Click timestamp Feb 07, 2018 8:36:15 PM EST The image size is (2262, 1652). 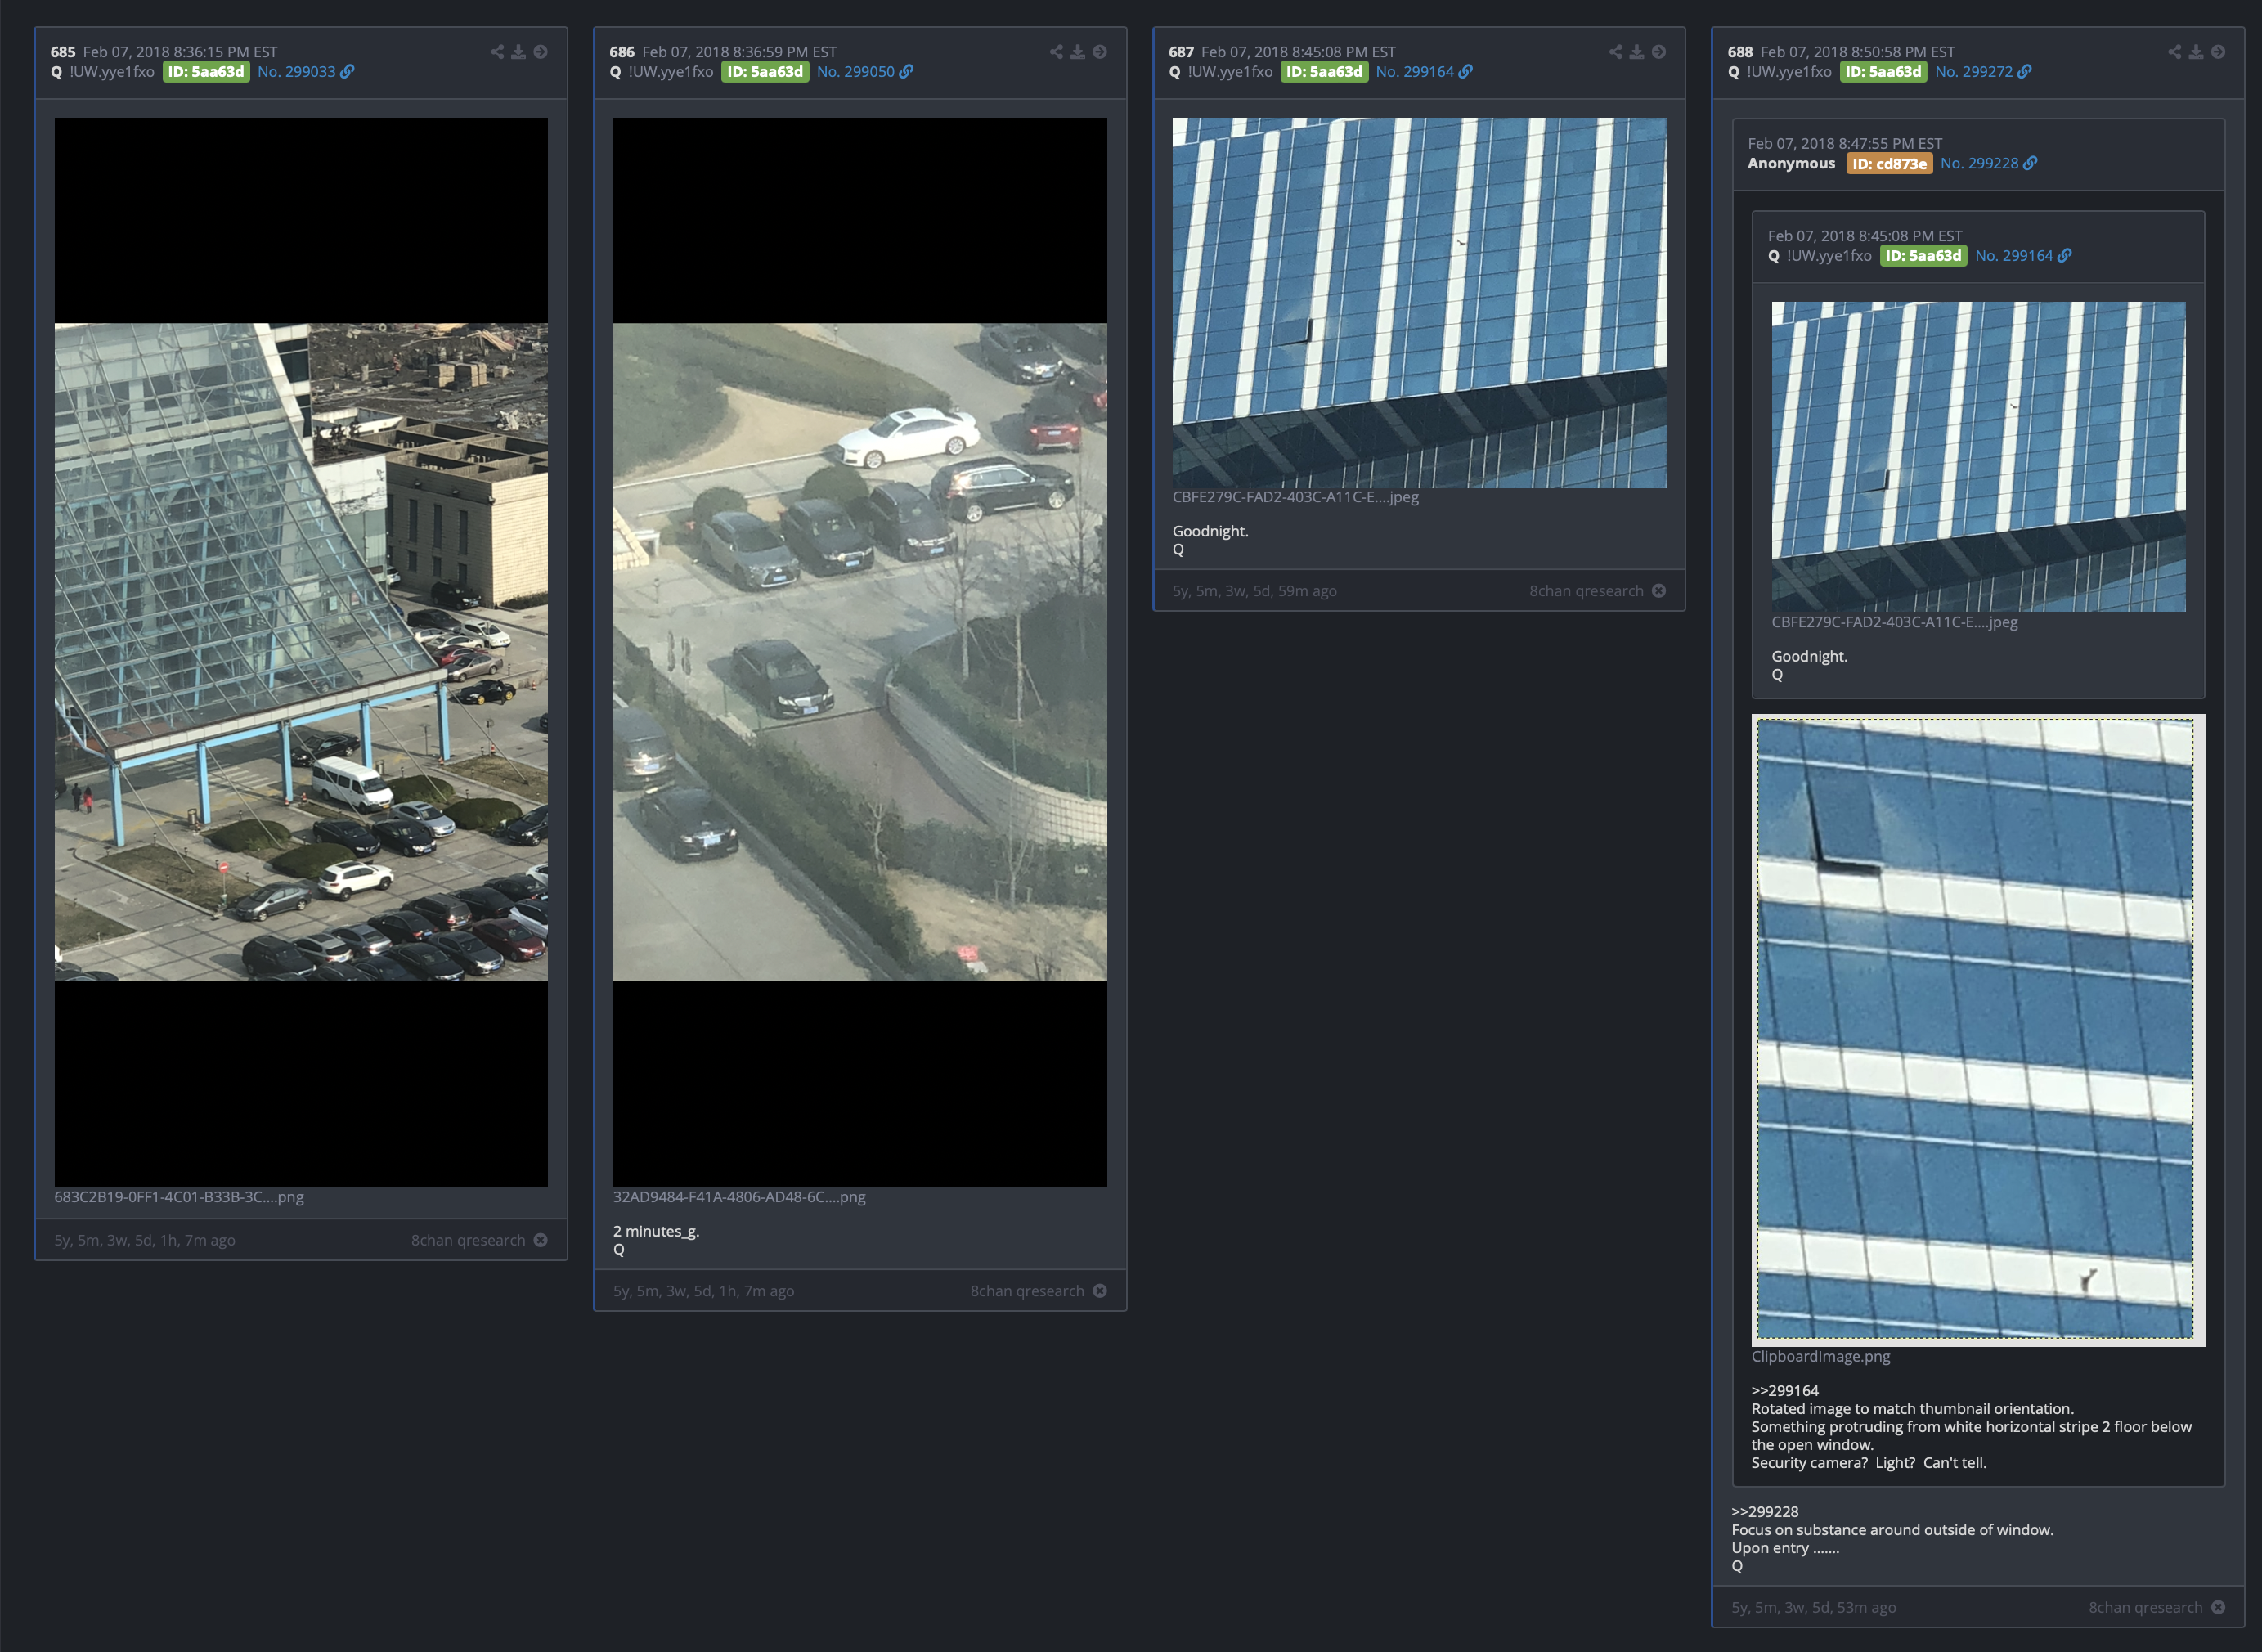180,52
